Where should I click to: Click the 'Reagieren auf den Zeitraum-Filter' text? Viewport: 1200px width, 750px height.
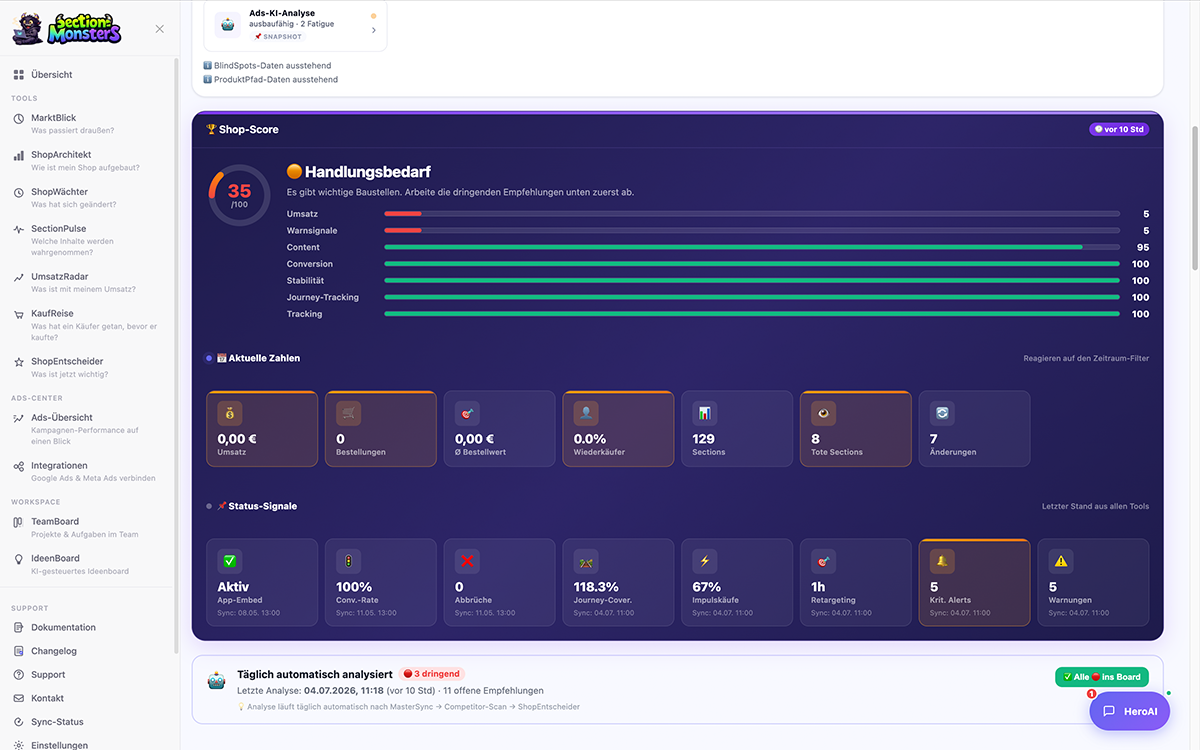tap(1086, 358)
